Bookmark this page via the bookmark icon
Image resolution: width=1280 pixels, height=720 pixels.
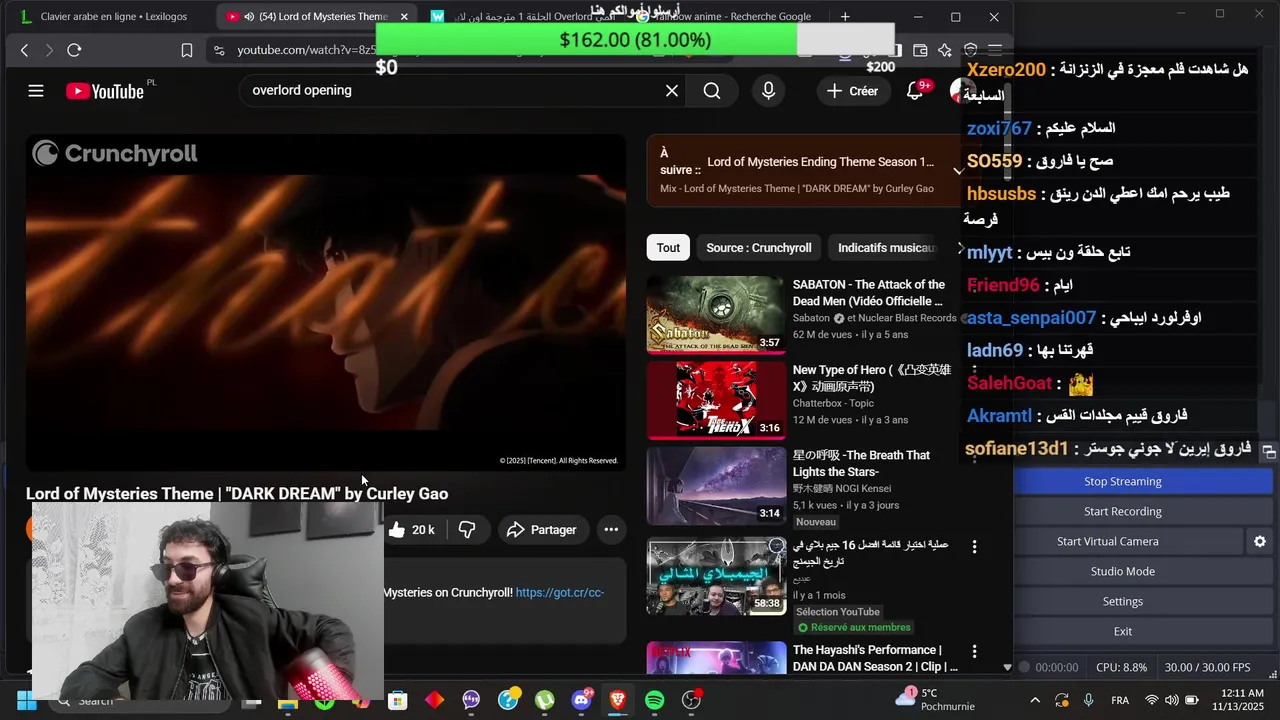[x=187, y=50]
